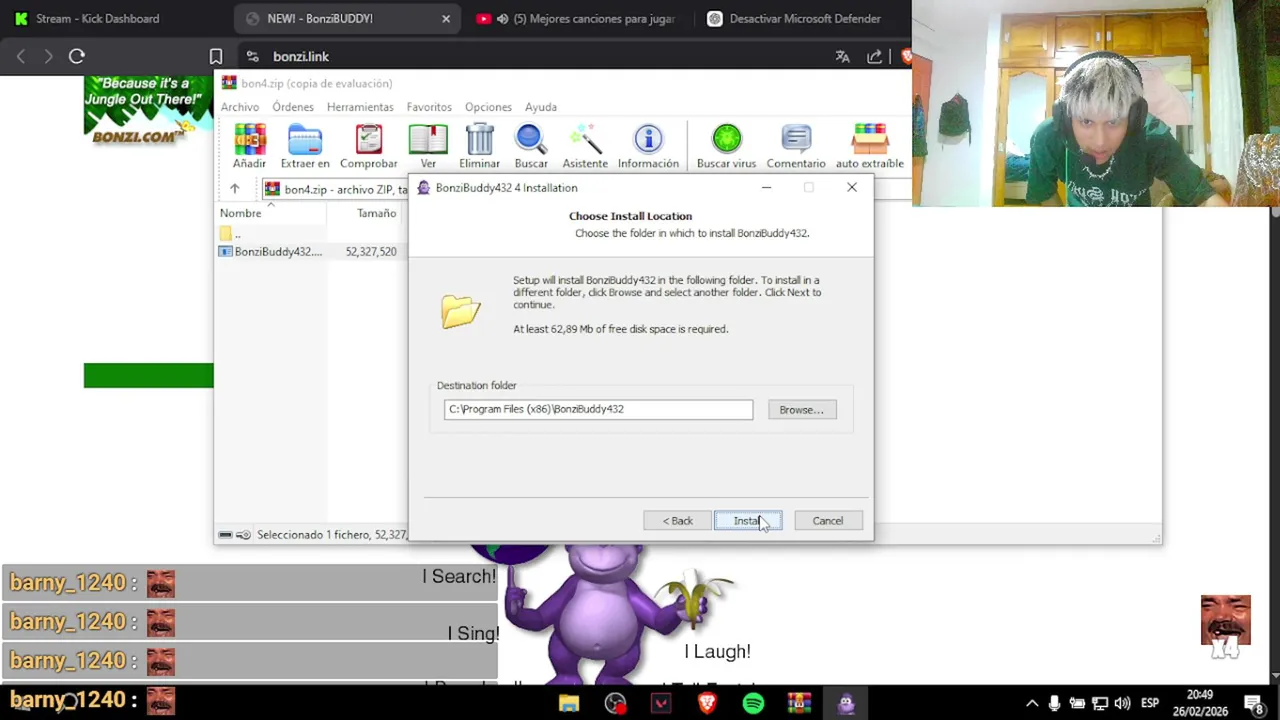This screenshot has height=720, width=1280.
Task: Mute the audio on YouTube tab
Action: pos(502,18)
